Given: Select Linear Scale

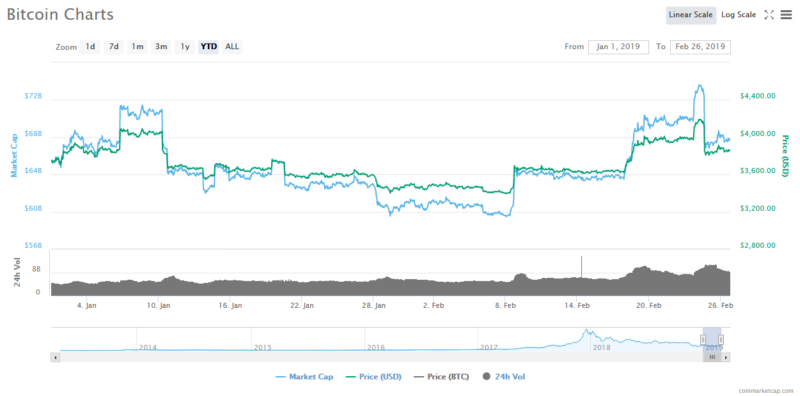Looking at the screenshot, I should 691,15.
